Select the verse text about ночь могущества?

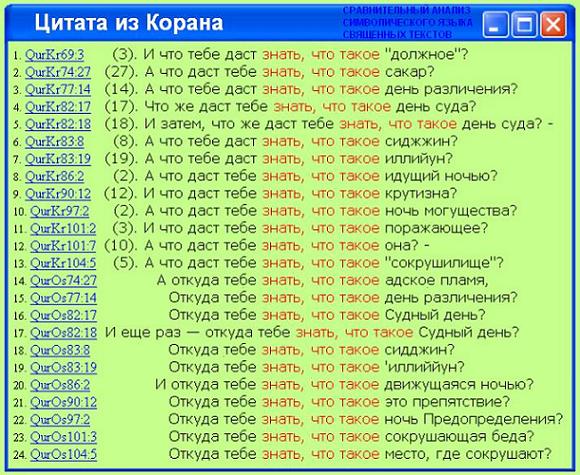[314, 211]
